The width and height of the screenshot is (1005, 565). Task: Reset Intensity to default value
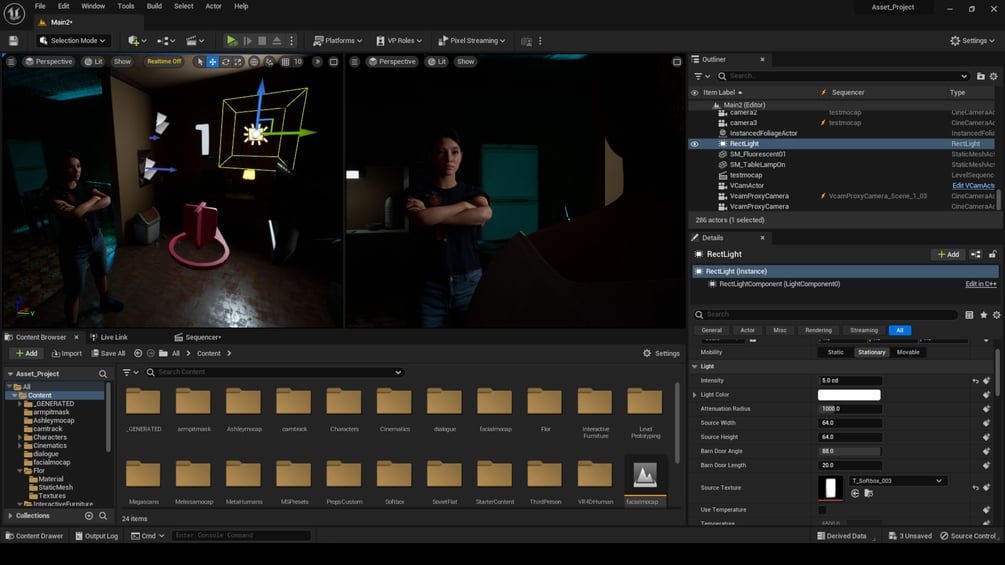[975, 381]
